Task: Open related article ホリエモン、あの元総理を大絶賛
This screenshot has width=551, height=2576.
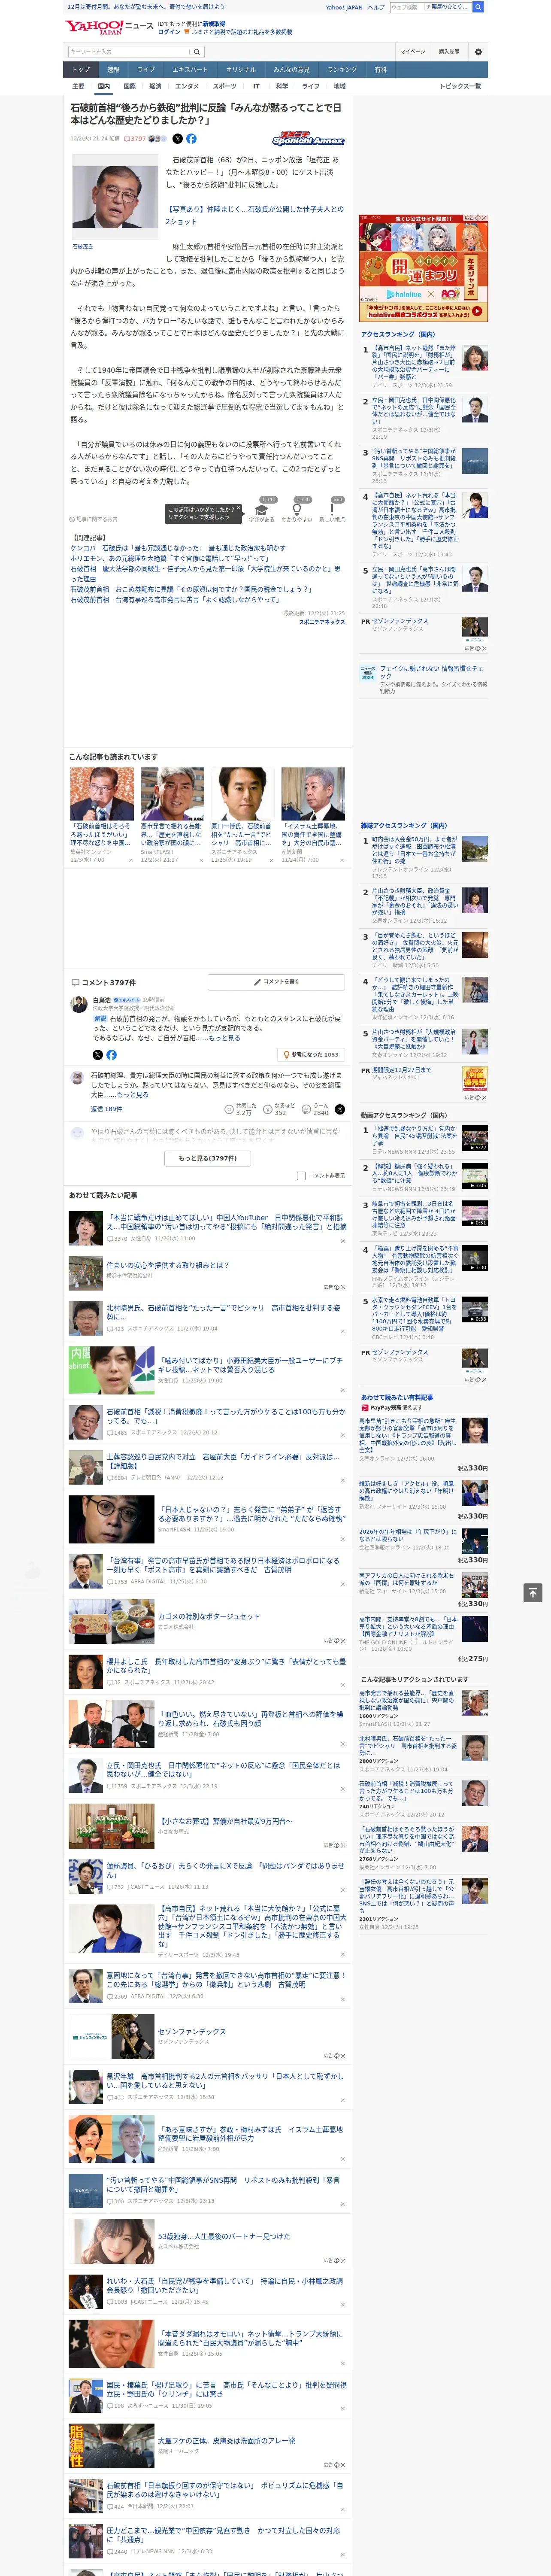Action: pos(169,559)
